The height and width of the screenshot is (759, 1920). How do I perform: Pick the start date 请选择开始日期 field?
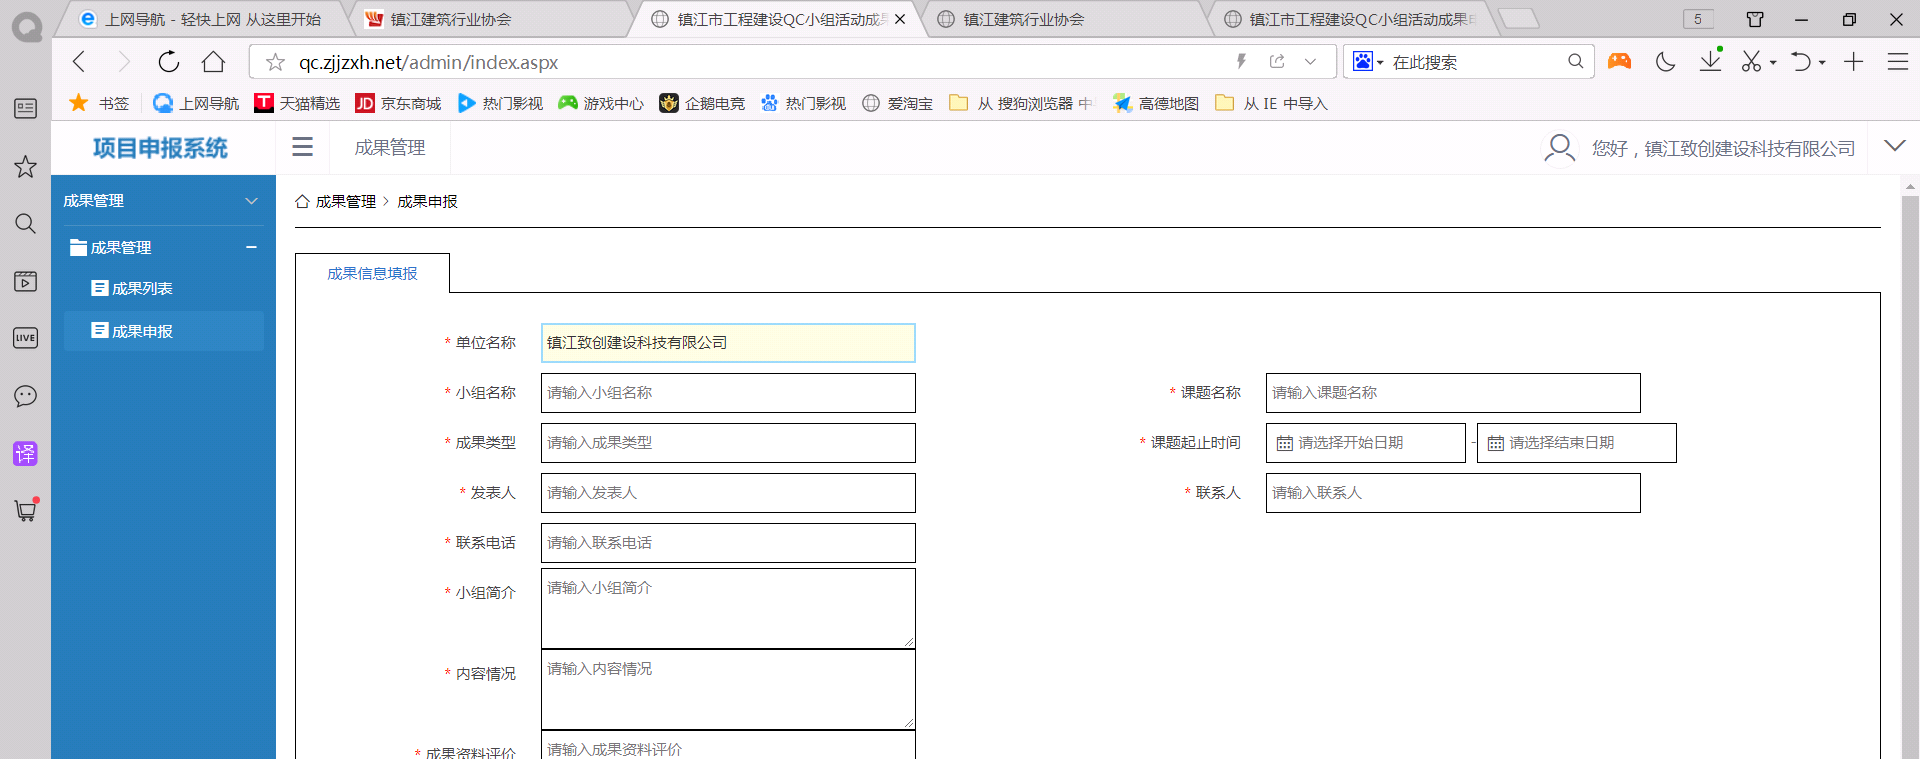point(1366,443)
